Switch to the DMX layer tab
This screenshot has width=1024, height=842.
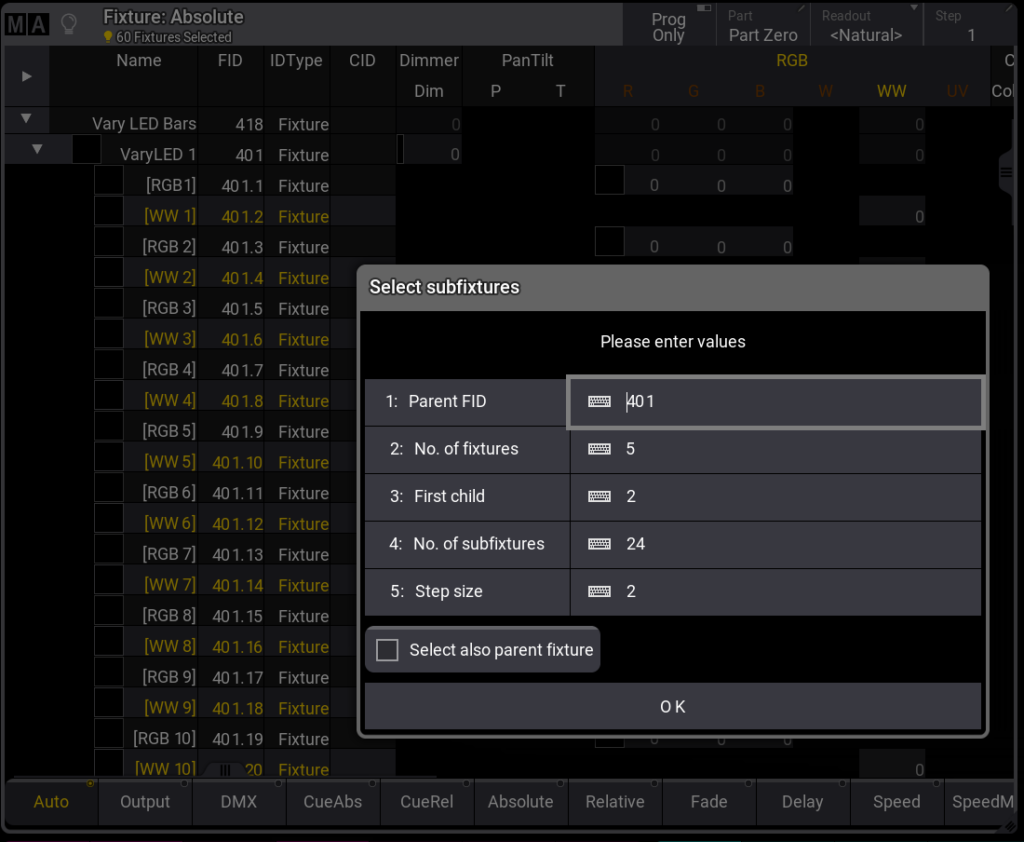[x=239, y=801]
